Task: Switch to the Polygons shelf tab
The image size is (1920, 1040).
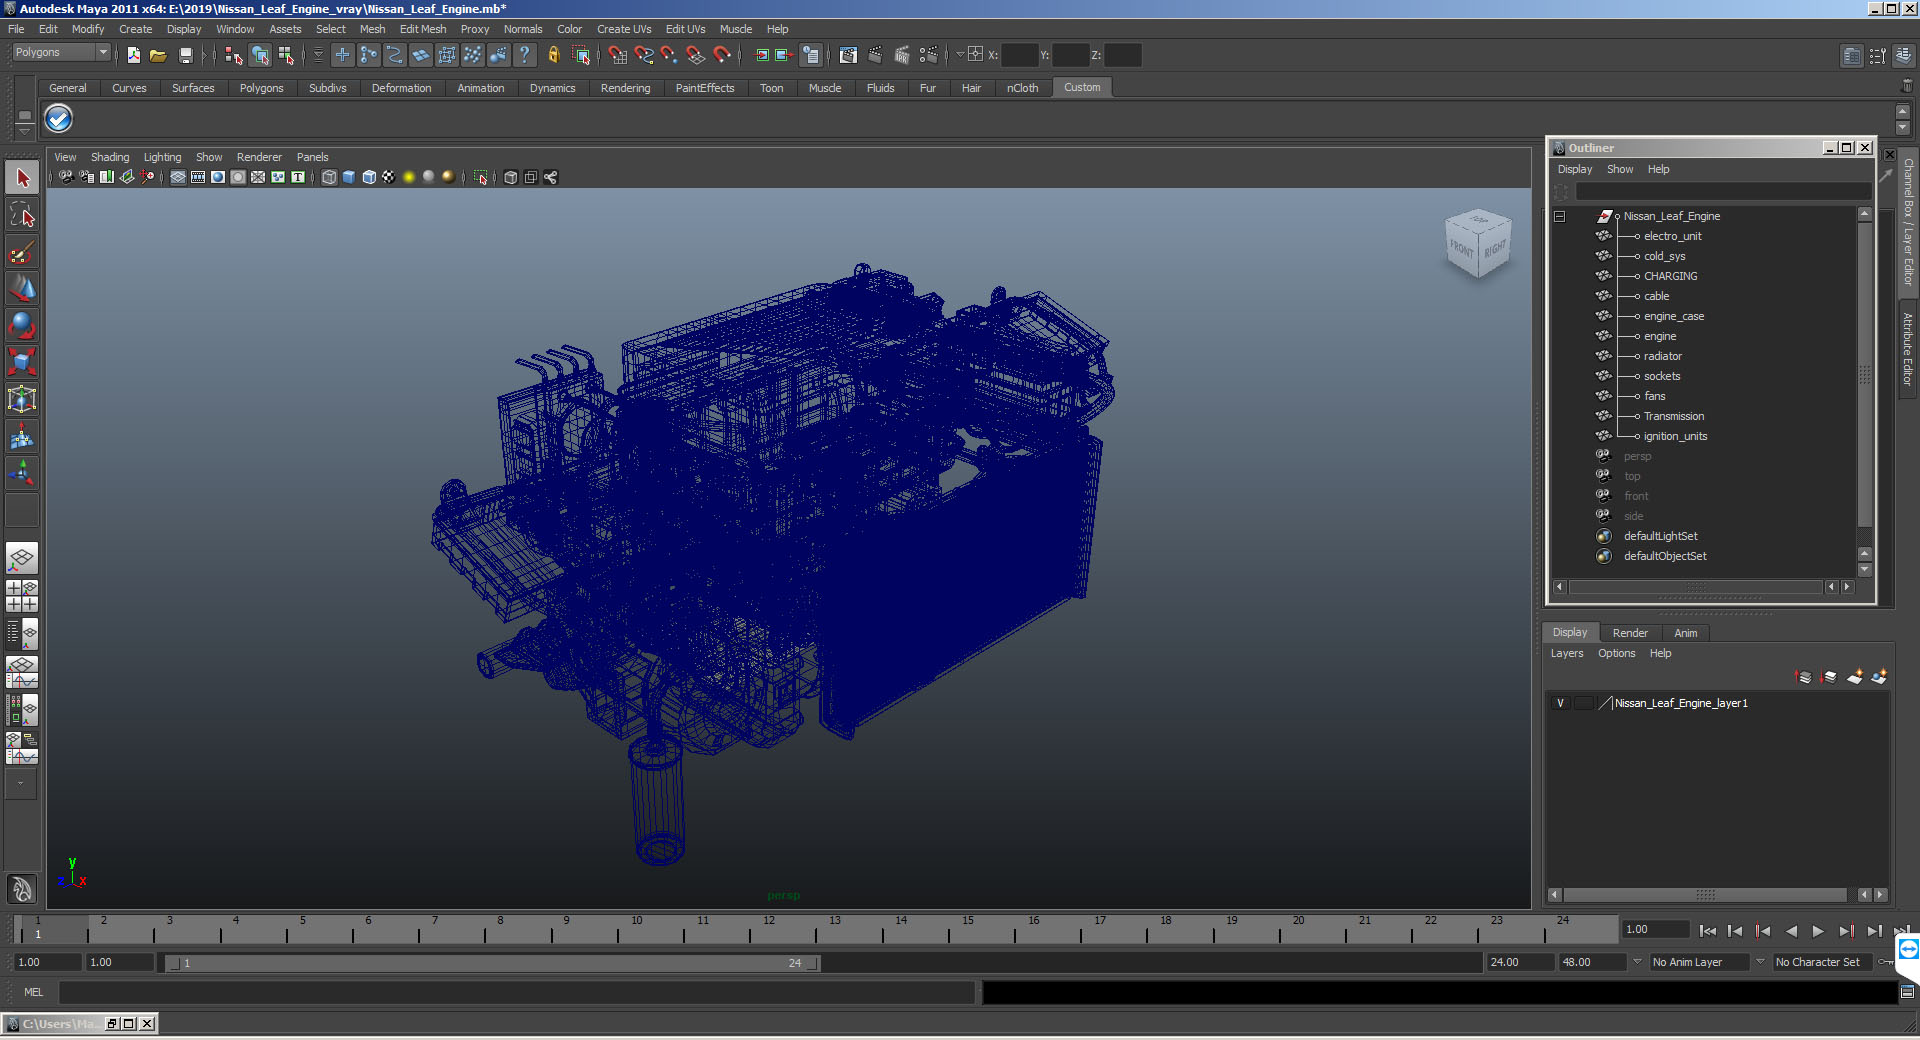Action: coord(261,88)
